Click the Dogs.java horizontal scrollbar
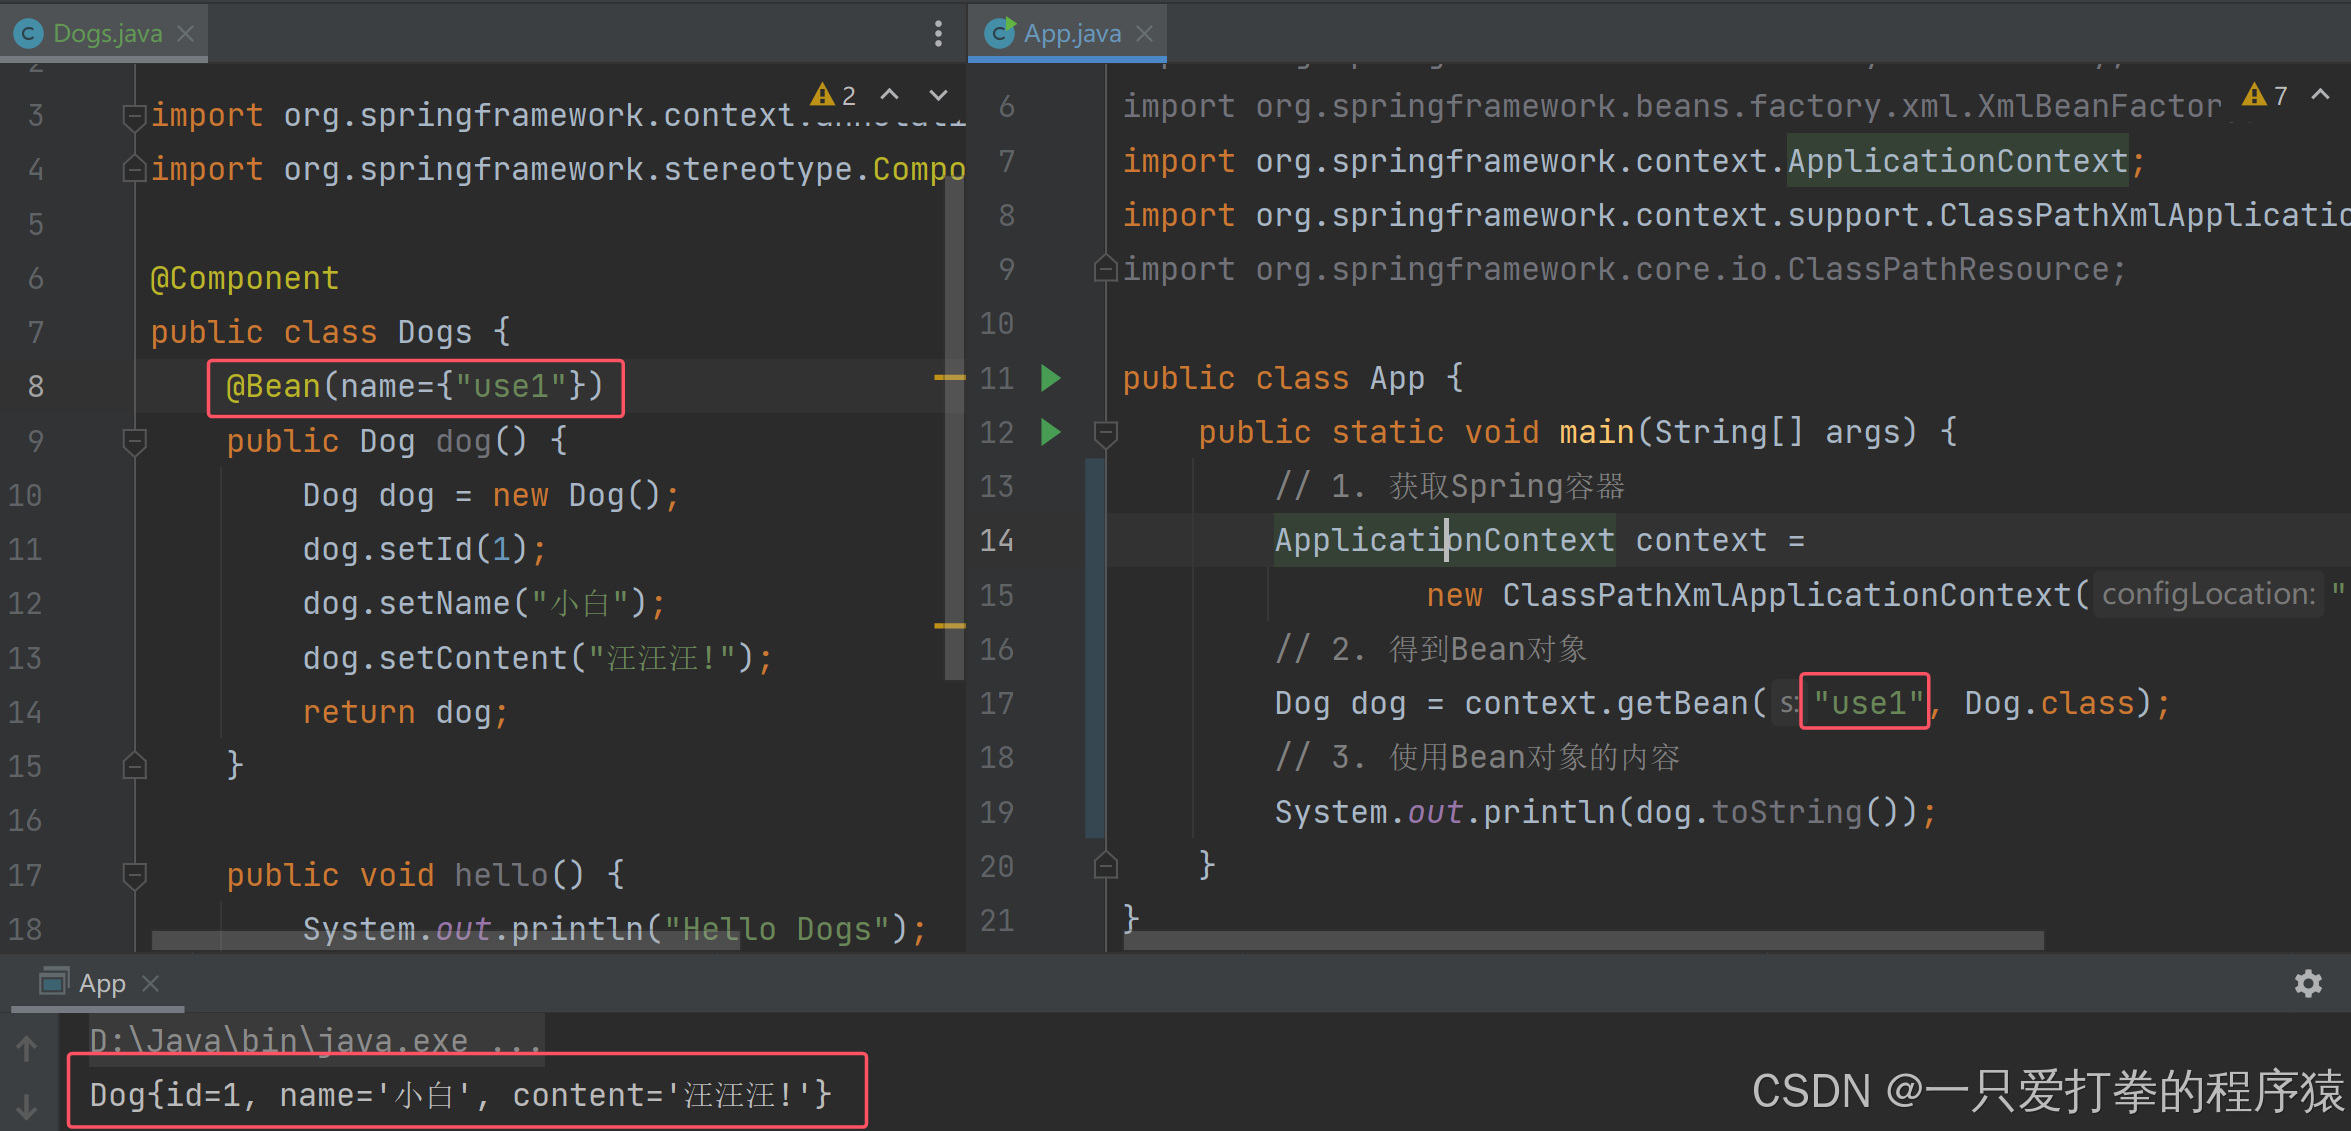The height and width of the screenshot is (1131, 2351). [x=445, y=940]
